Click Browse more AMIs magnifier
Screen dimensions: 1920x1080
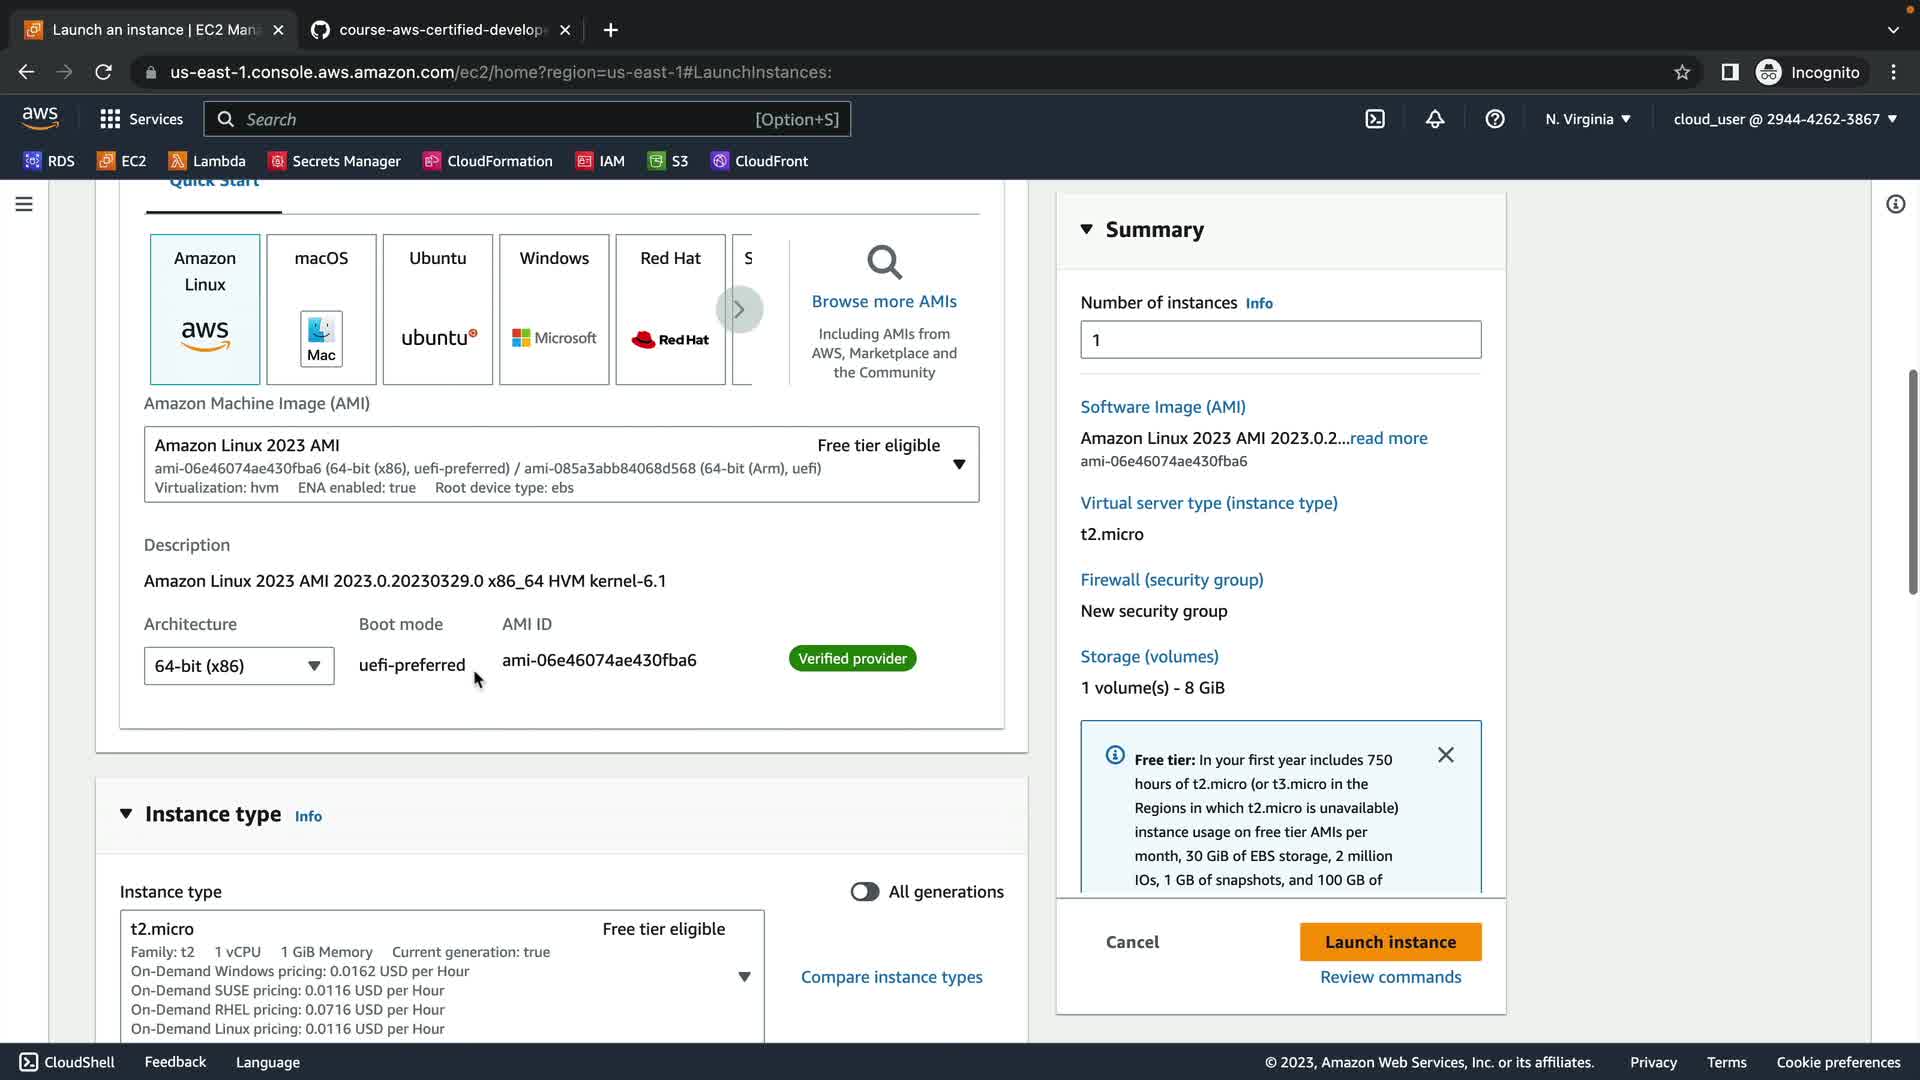tap(884, 263)
